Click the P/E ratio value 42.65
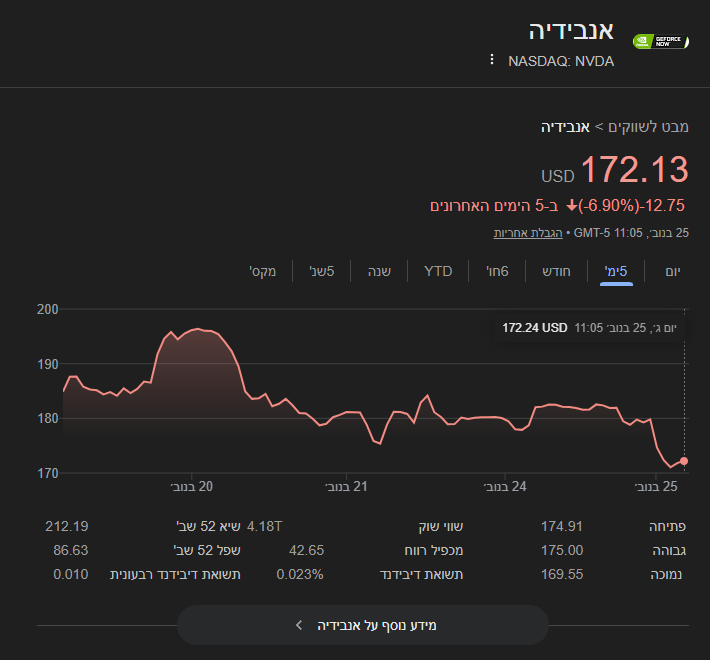The image size is (710, 660). tap(307, 550)
